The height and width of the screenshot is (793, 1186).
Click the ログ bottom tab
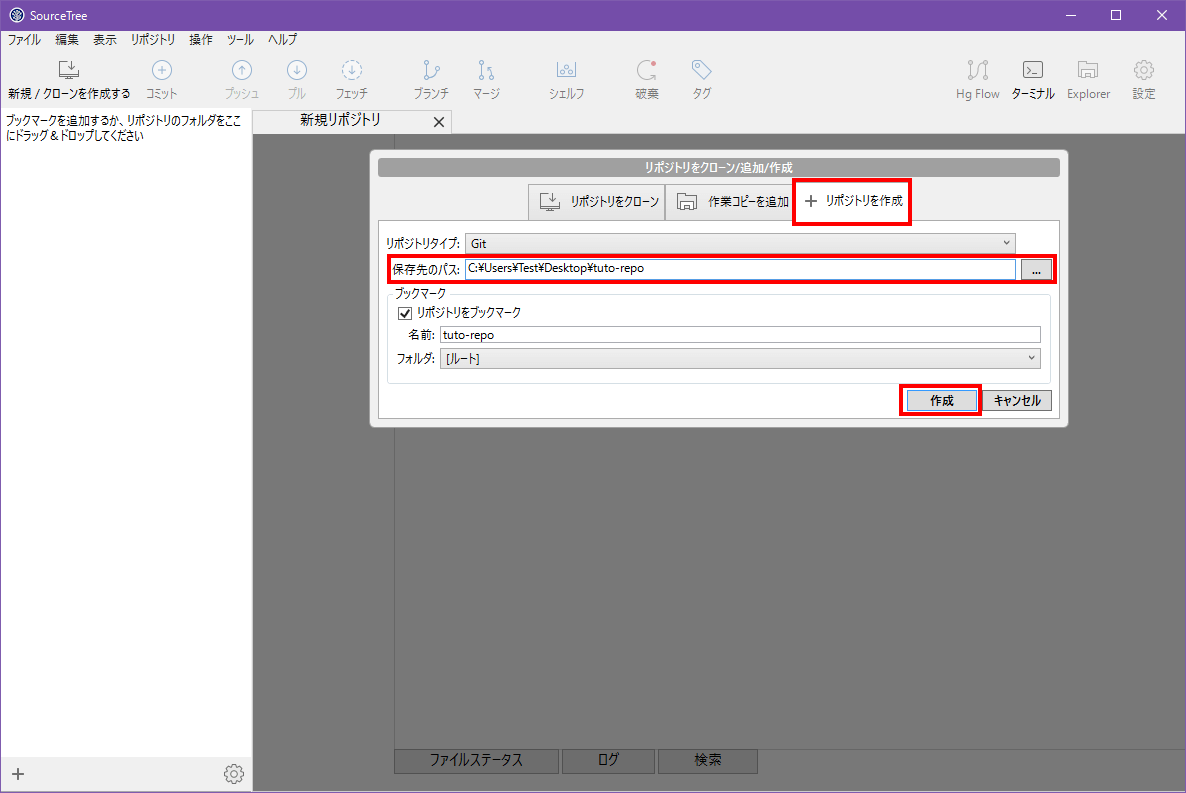click(x=608, y=760)
